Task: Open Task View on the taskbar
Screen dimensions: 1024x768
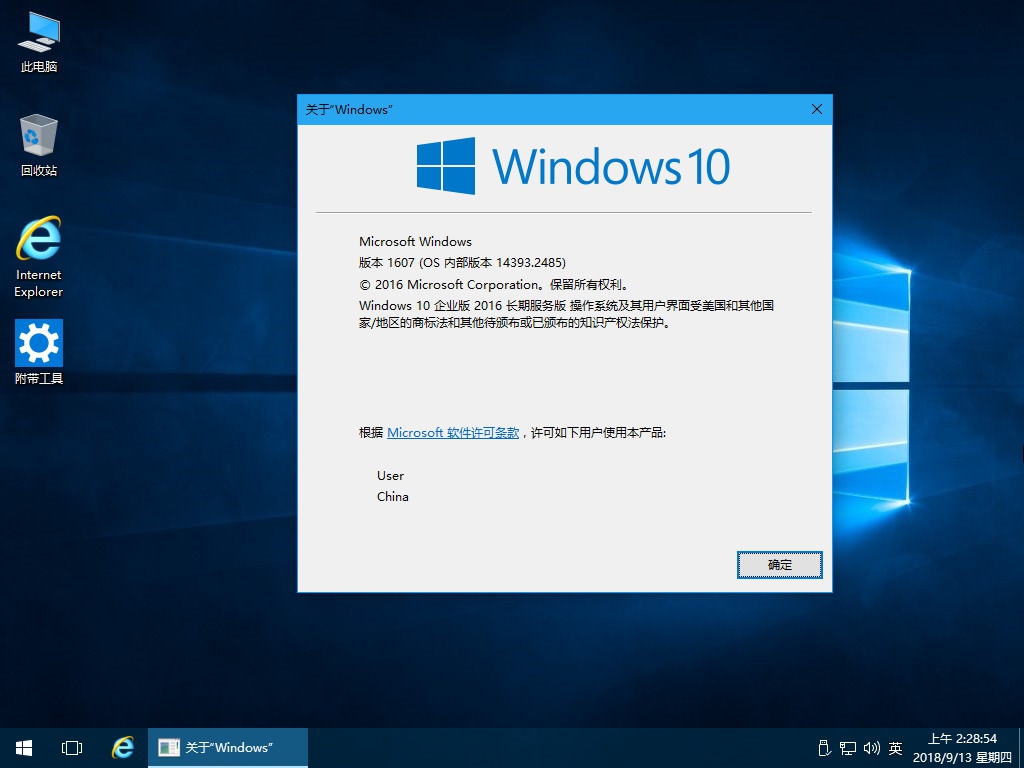Action: tap(72, 748)
